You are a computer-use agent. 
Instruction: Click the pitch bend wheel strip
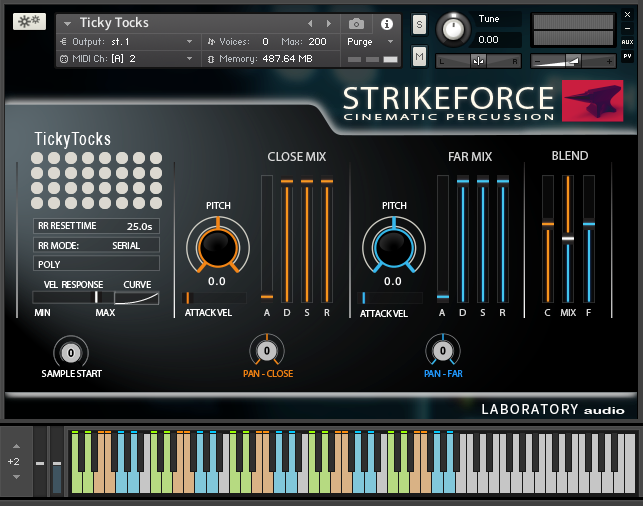[40, 461]
